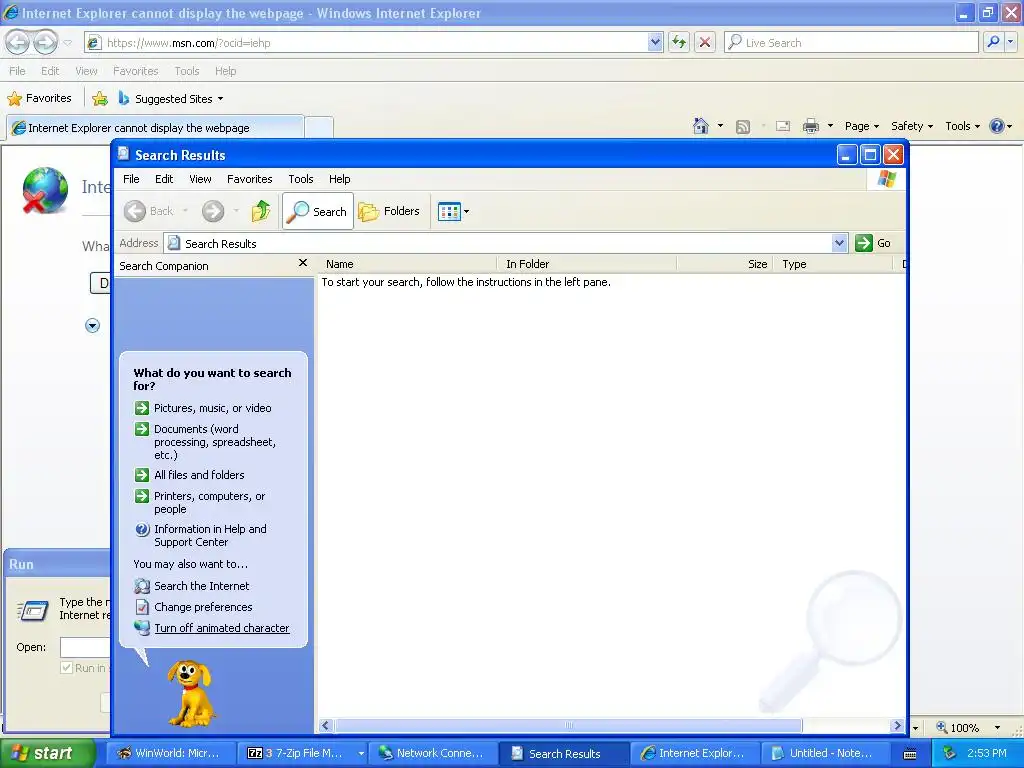Open IE zoom level 100% control

click(968, 728)
